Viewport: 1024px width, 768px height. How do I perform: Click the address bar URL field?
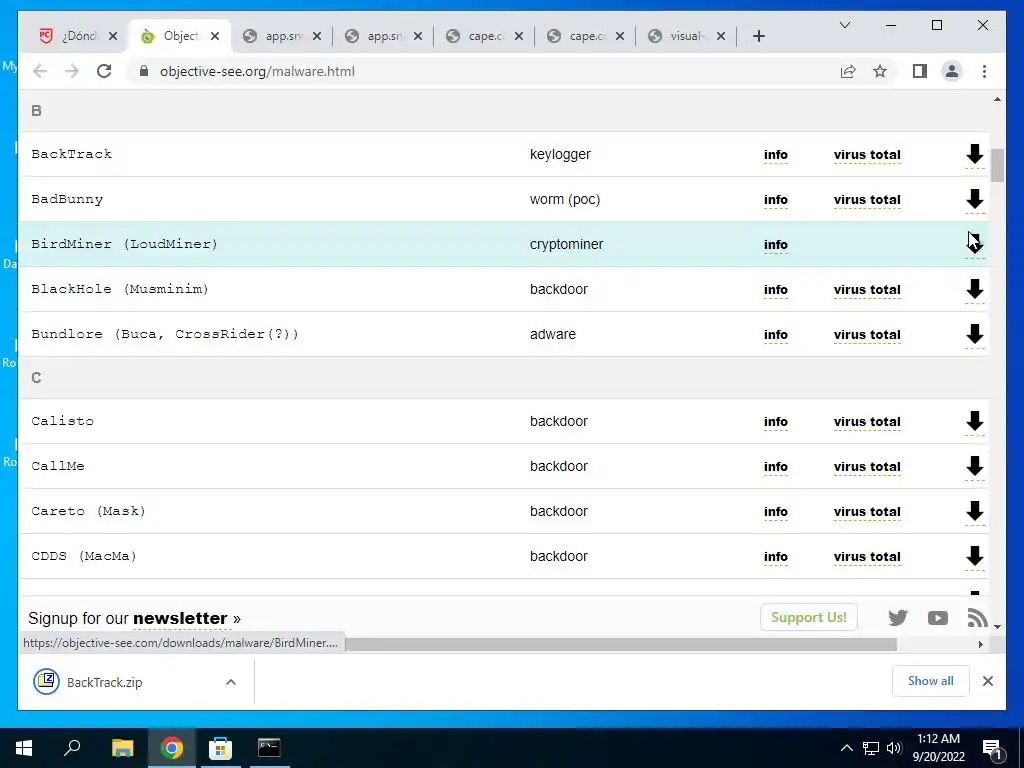point(483,71)
